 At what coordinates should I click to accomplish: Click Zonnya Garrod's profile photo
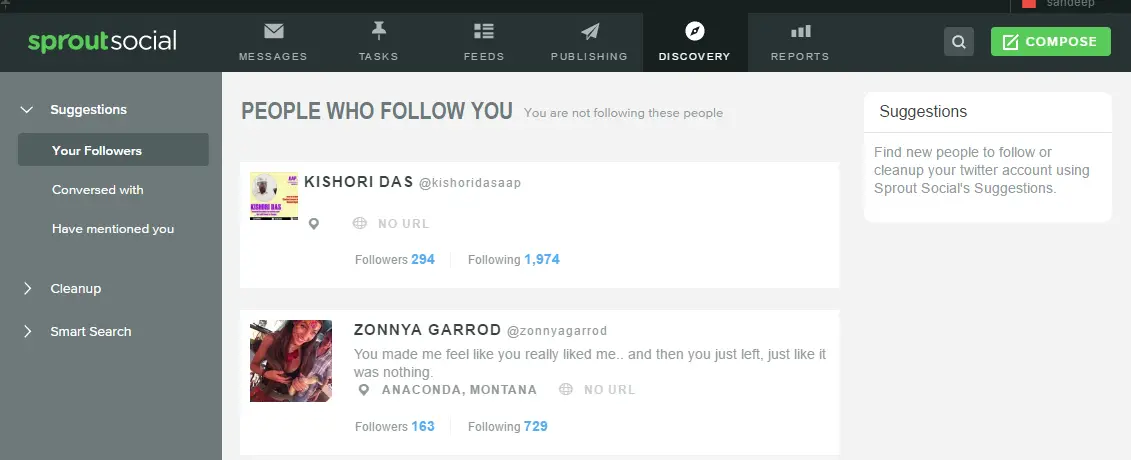click(x=291, y=361)
